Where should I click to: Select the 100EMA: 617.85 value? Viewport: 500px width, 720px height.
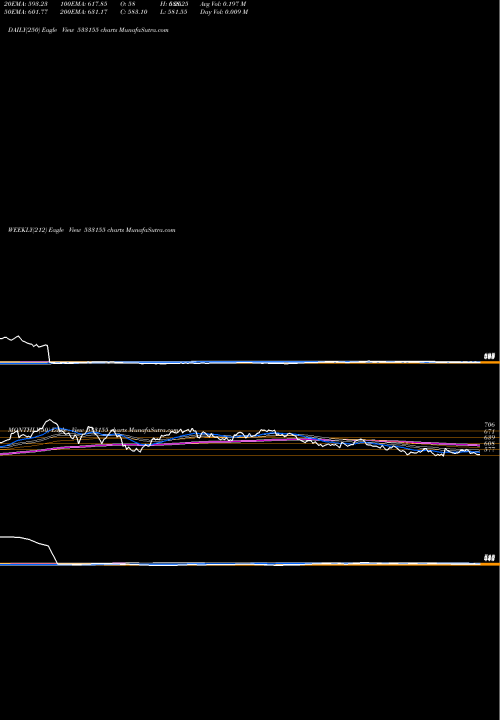[x=84, y=4]
